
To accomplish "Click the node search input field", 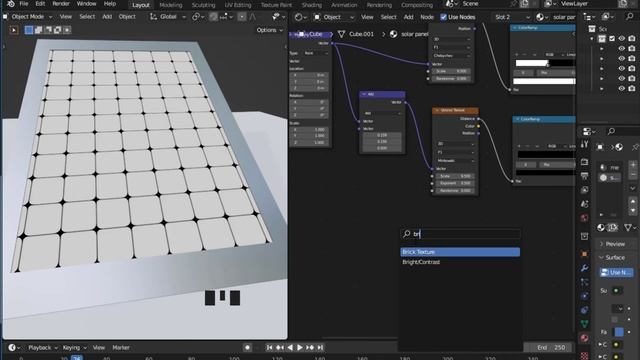I will 460,234.
